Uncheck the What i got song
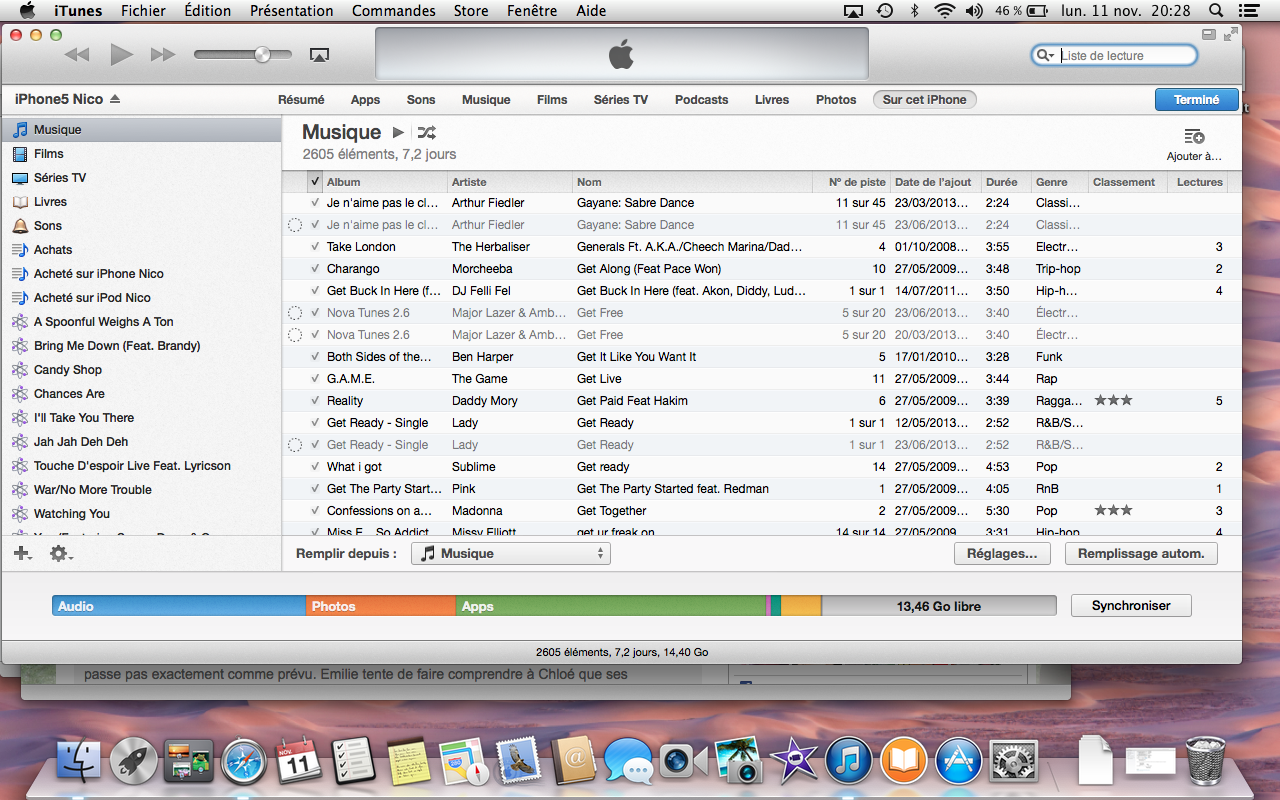This screenshot has height=800, width=1280. [316, 467]
